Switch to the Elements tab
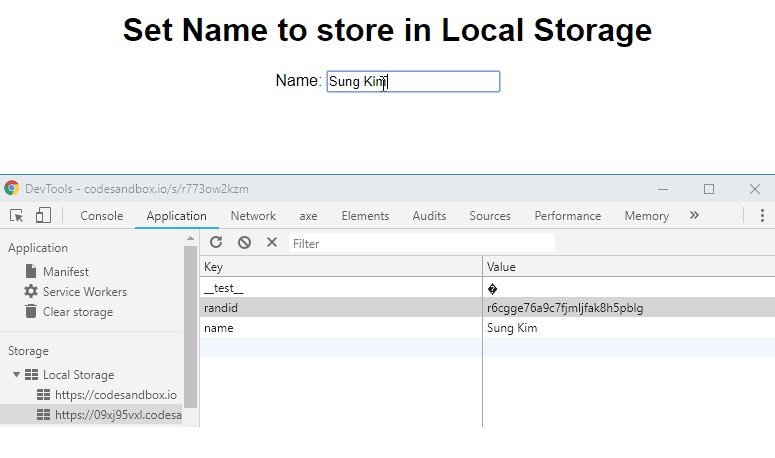 [365, 216]
